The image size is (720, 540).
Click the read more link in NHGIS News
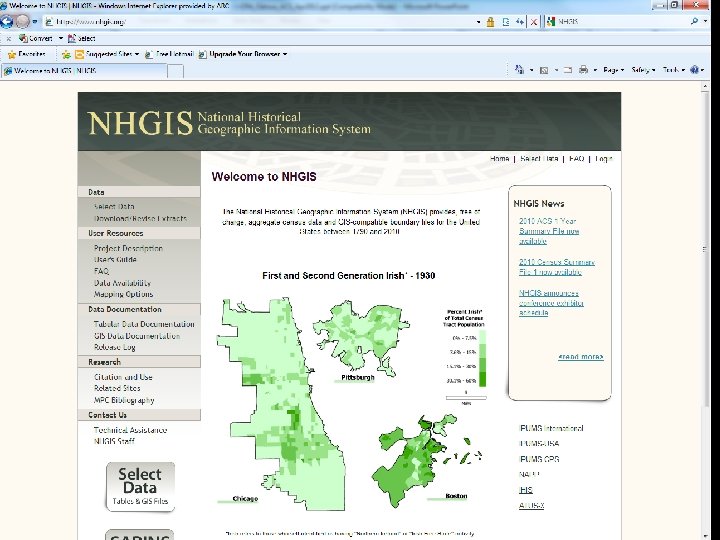pos(580,357)
